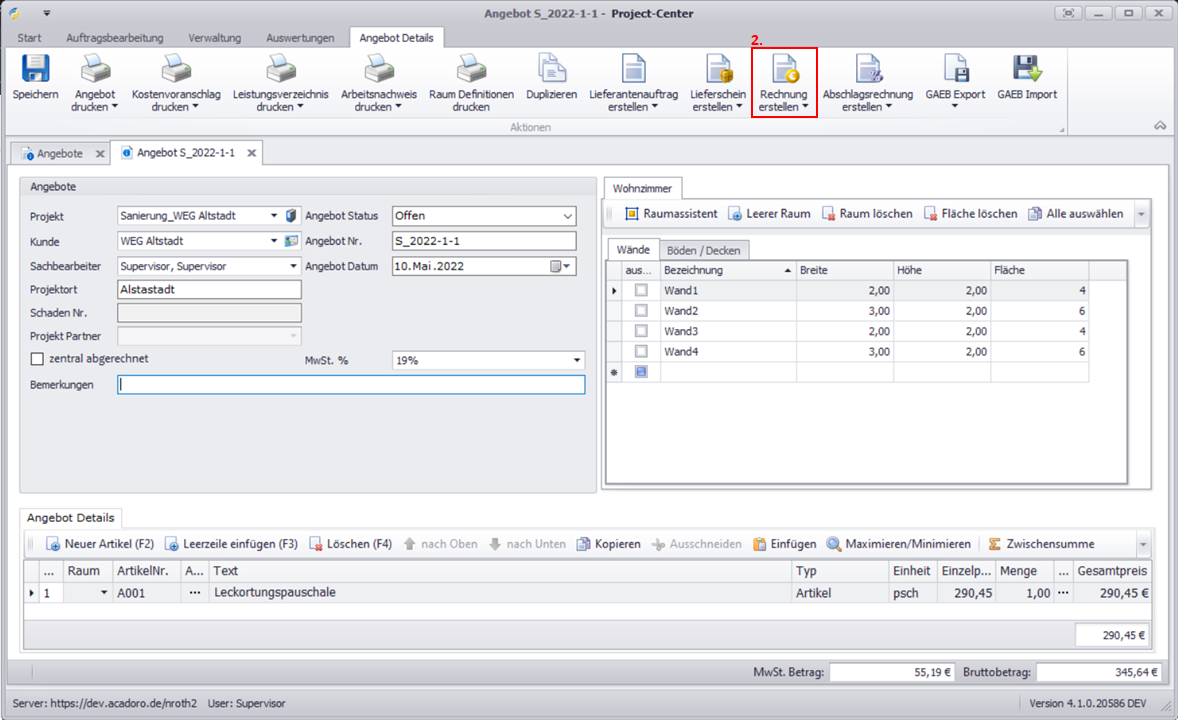Viewport: 1178px width, 720px height.
Task: Switch to the Auftragsbearbeitung ribbon tab
Action: (114, 38)
